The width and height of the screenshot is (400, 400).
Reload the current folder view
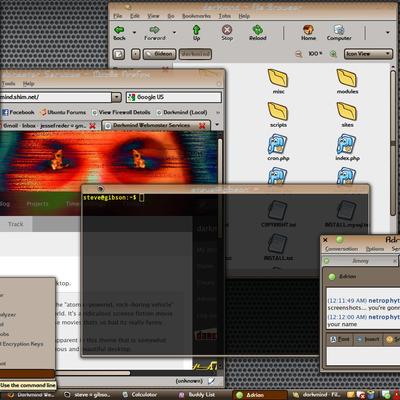click(x=258, y=33)
